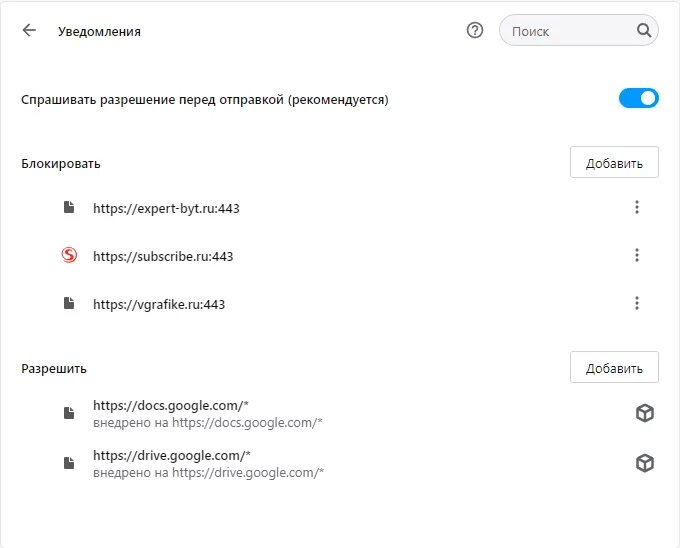Open the help question mark icon
The width and height of the screenshot is (680, 548).
coord(474,30)
